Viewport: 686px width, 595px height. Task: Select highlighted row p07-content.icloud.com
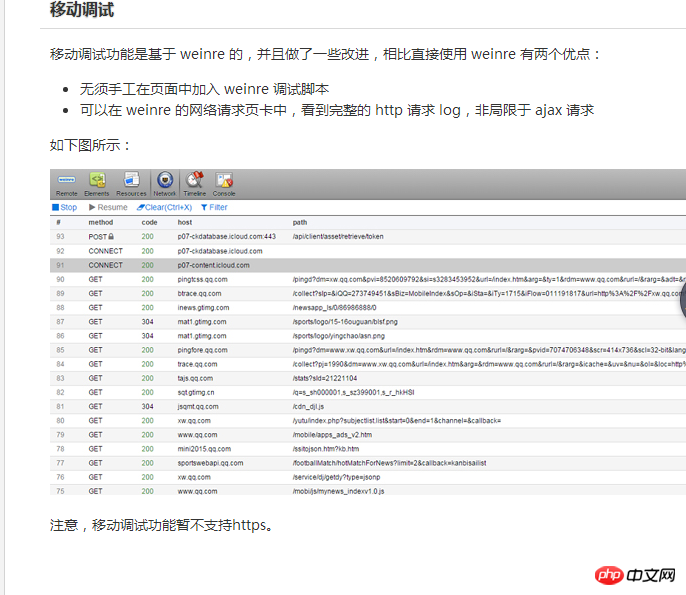368,265
